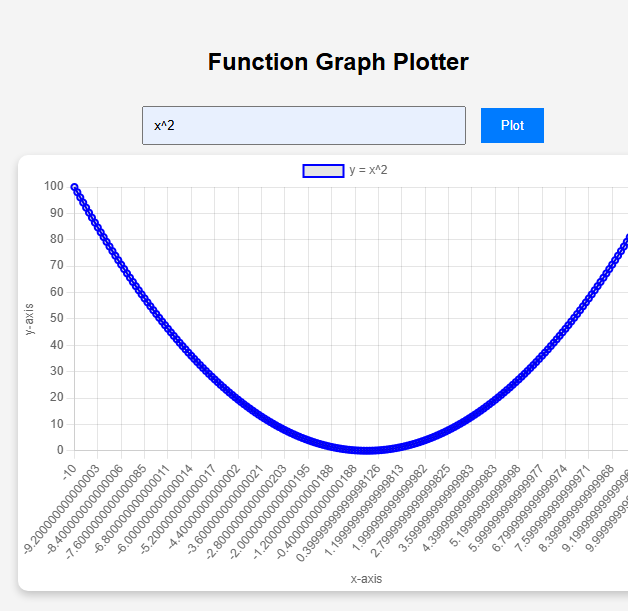Click the '5.199999999999983' x-axis tick label
The height and width of the screenshot is (611, 628).
(489, 505)
